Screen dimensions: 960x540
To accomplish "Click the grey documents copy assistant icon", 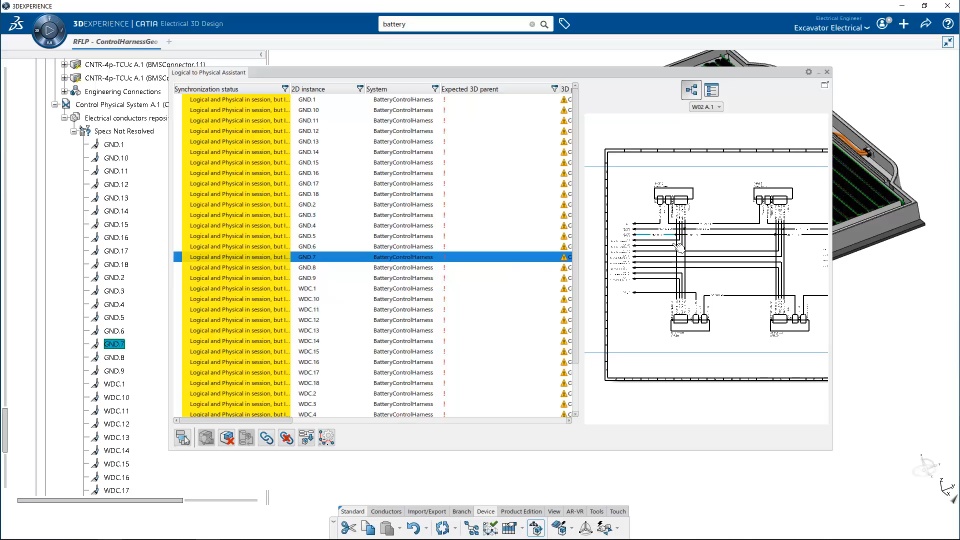I will click(x=246, y=437).
